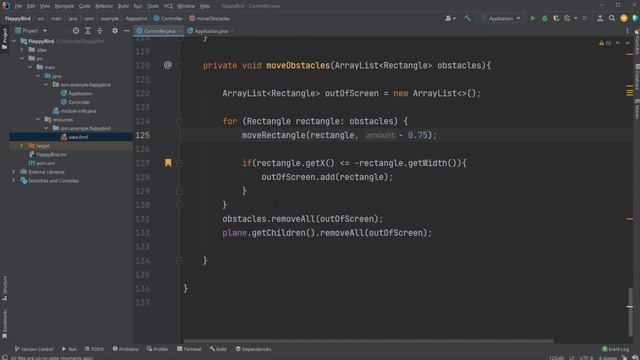Open the Profile run icon in toolbar
640x360 pixels.
(x=567, y=18)
